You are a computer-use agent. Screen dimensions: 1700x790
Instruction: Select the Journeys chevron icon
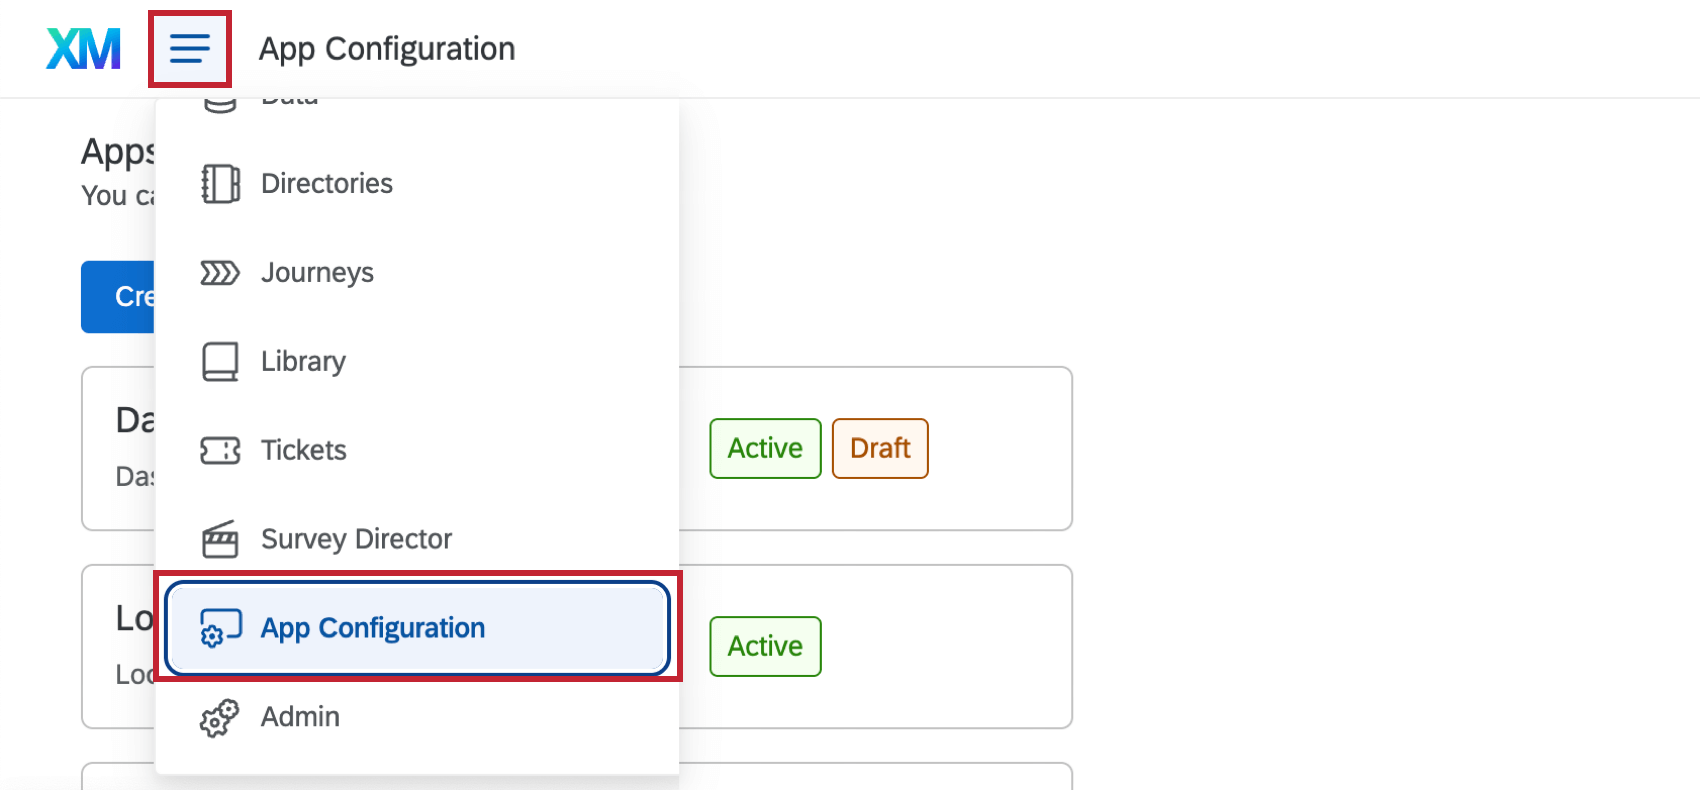point(220,272)
